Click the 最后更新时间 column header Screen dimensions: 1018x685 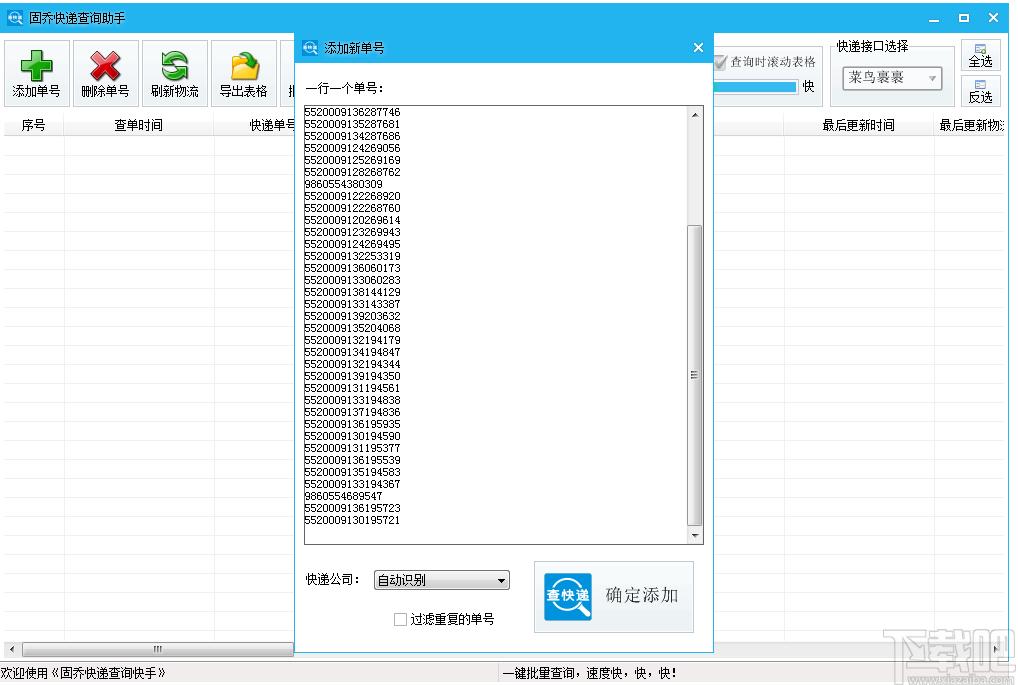pyautogui.click(x=858, y=125)
